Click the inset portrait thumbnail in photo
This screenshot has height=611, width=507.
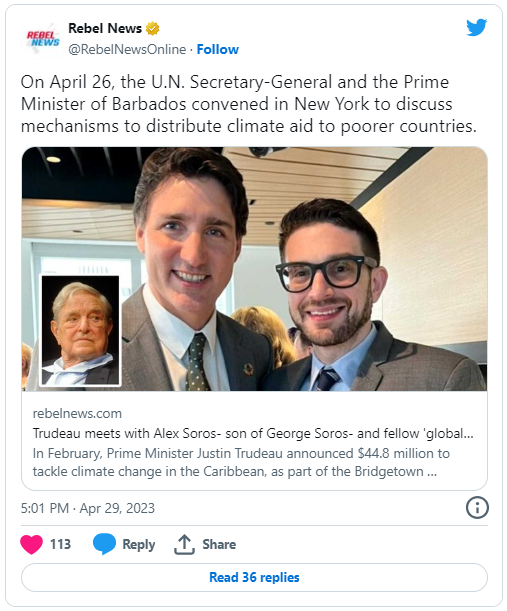click(x=80, y=330)
